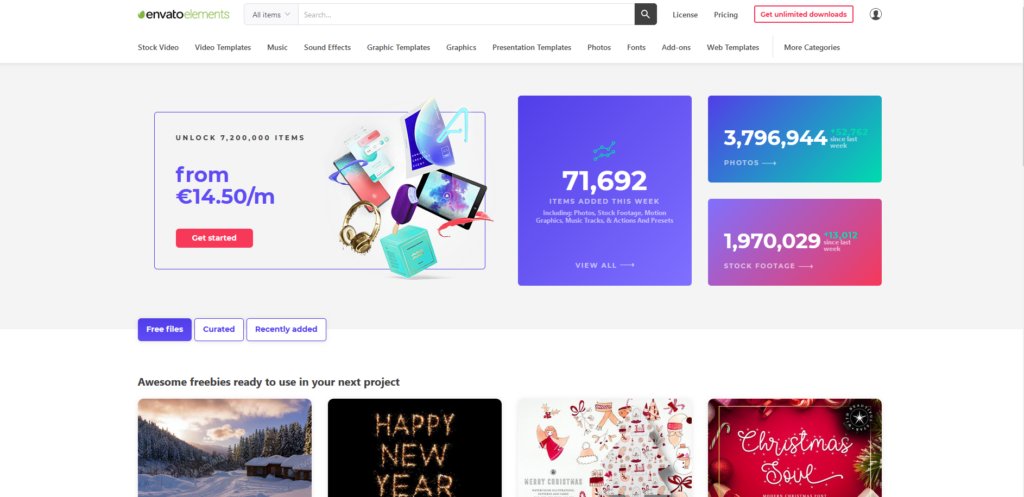Click VIEW ALL arrow link
This screenshot has width=1024, height=497.
605,265
